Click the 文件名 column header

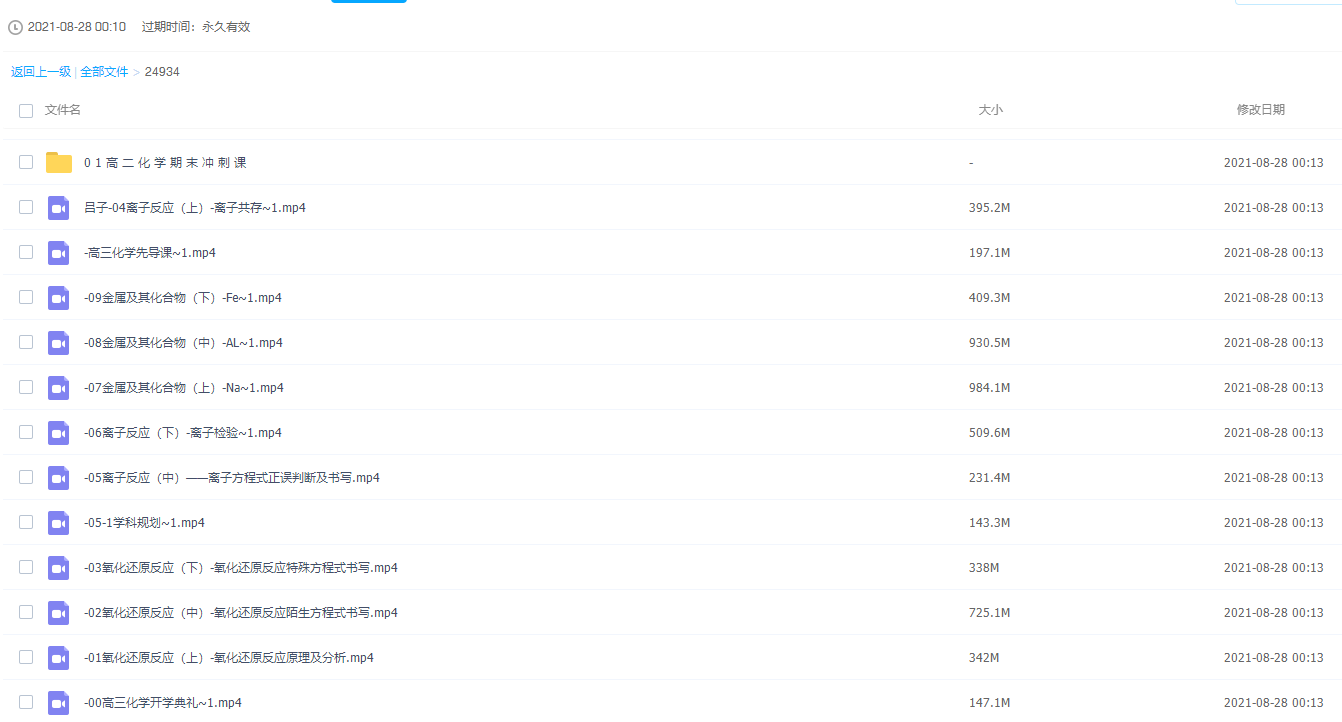pos(63,110)
